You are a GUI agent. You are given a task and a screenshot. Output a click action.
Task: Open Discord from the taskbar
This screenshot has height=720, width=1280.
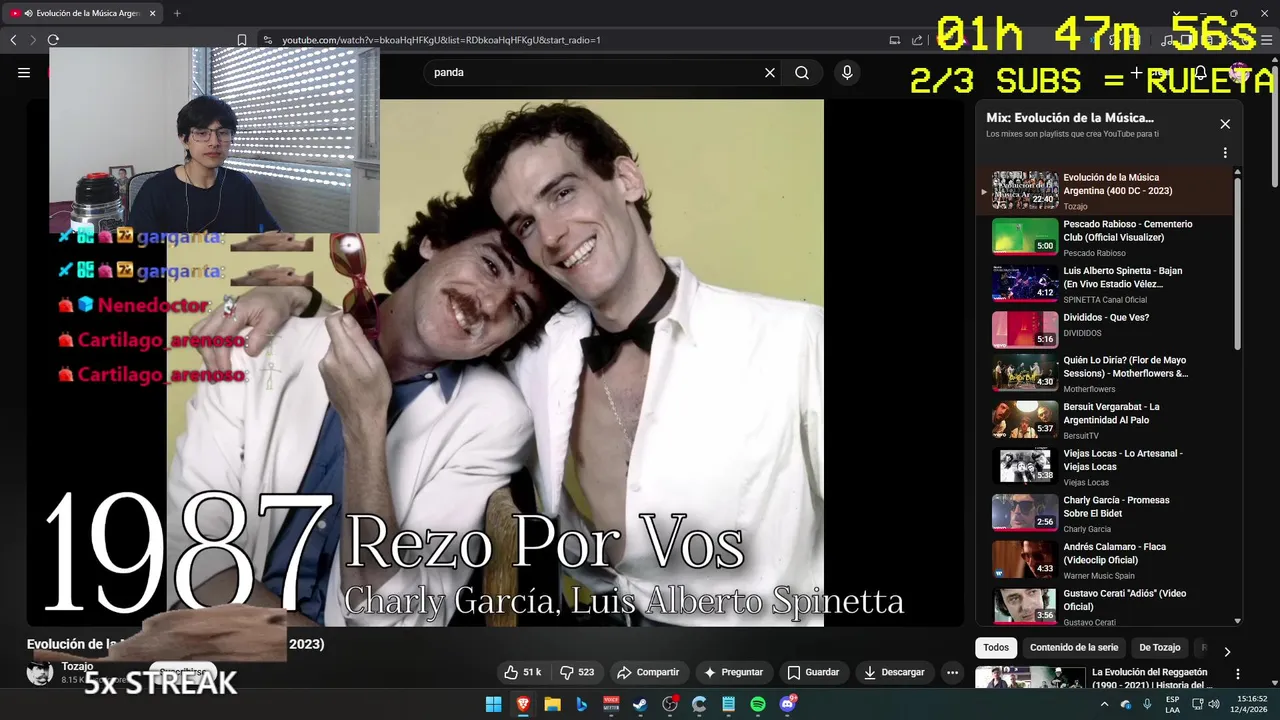click(788, 705)
